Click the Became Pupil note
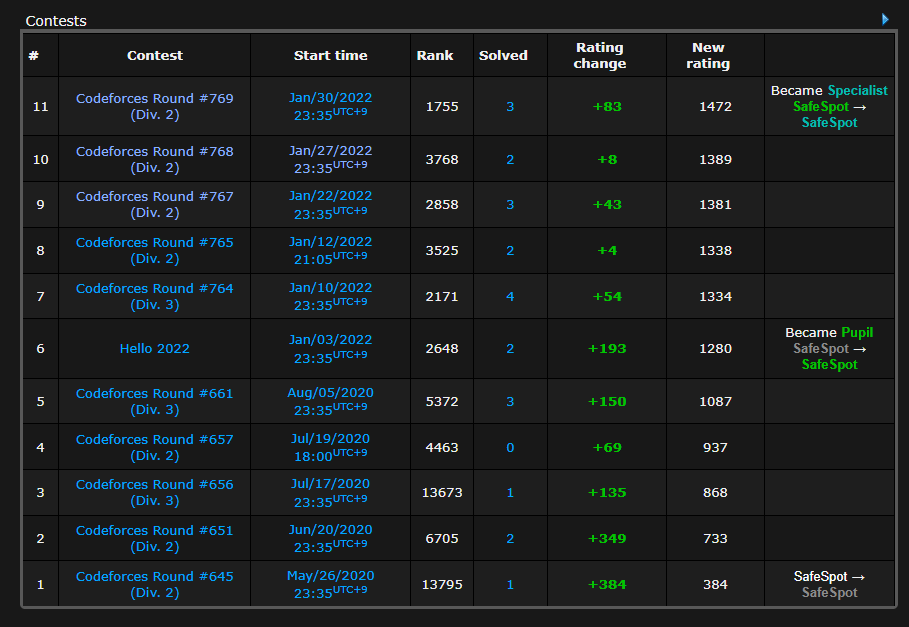This screenshot has width=909, height=627. [829, 348]
